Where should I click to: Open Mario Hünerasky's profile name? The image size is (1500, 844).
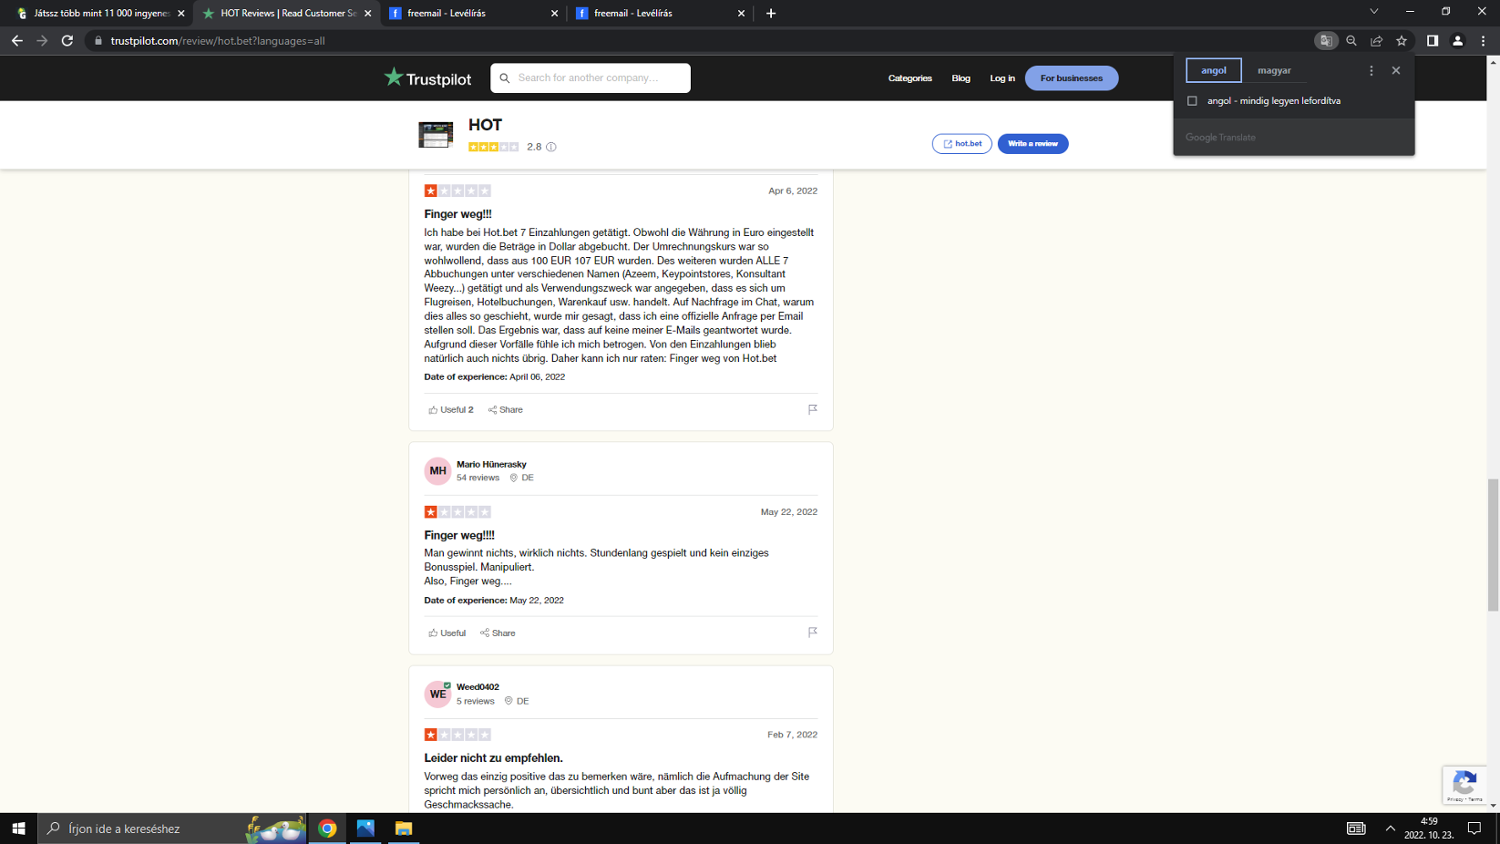point(491,464)
